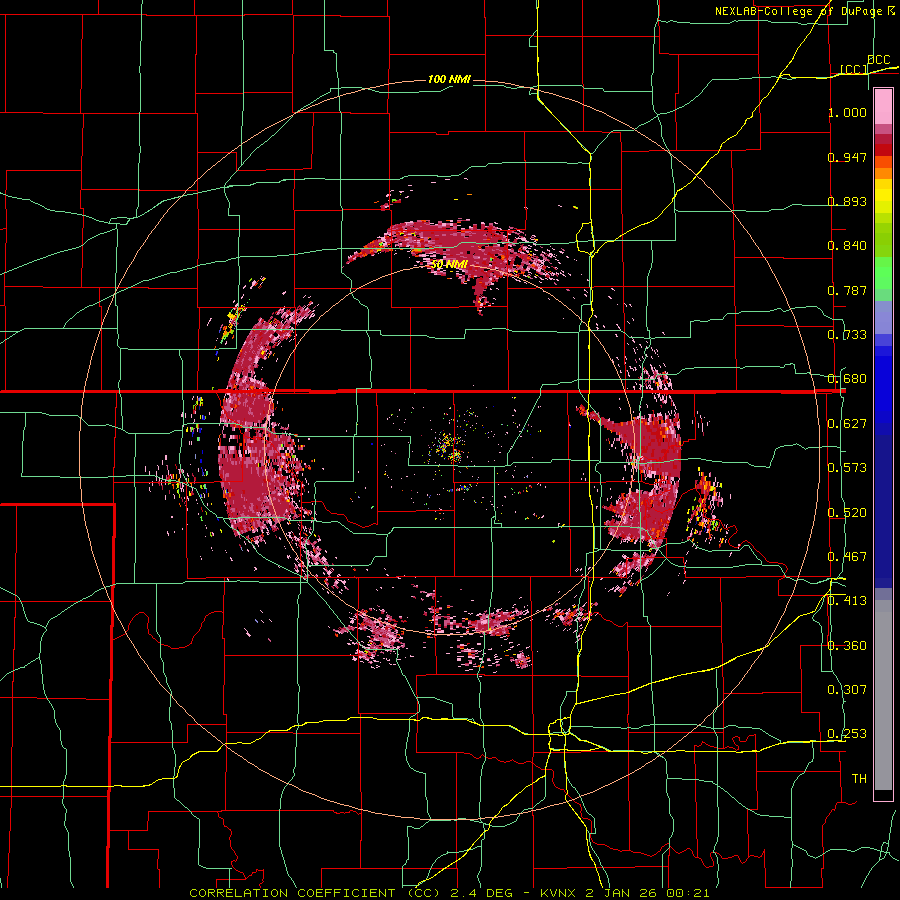
Task: Click the 0.893 scale value
Action: tap(847, 201)
